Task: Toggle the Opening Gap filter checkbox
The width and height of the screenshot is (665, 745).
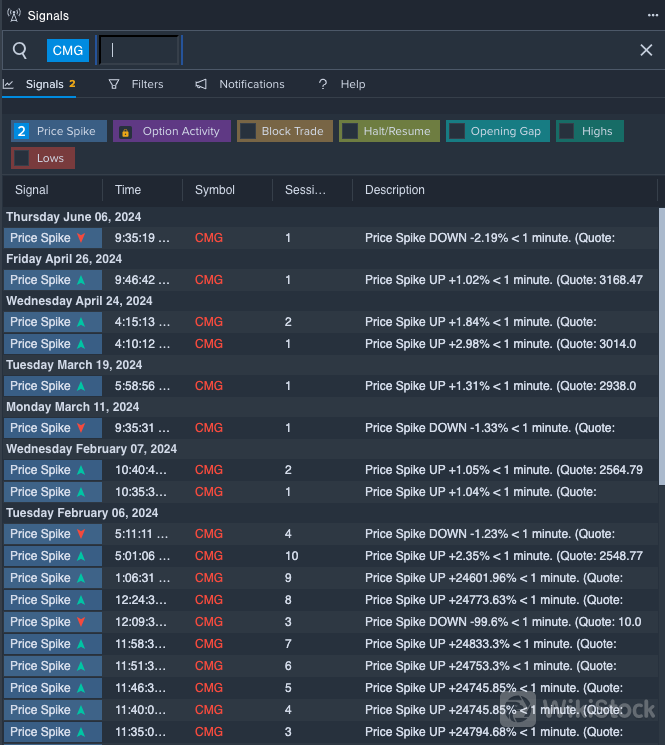Action: click(x=457, y=131)
